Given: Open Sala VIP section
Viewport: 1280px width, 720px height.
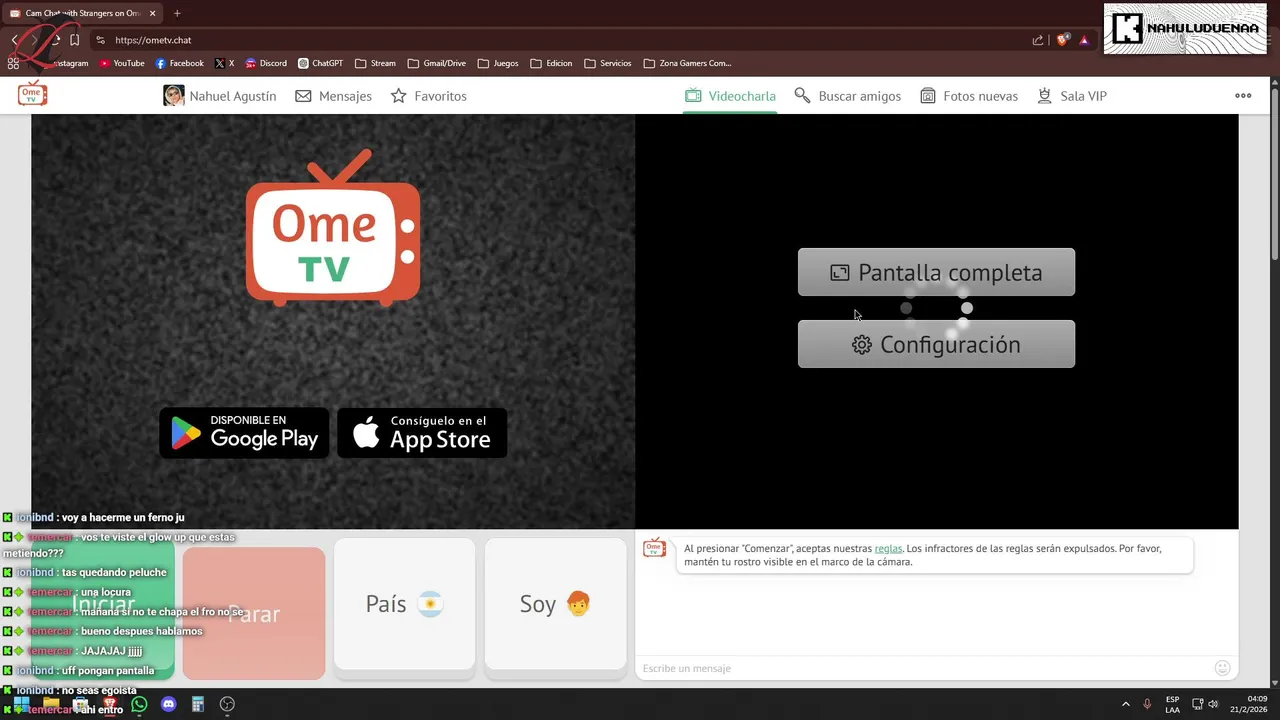Looking at the screenshot, I should [x=1071, y=96].
